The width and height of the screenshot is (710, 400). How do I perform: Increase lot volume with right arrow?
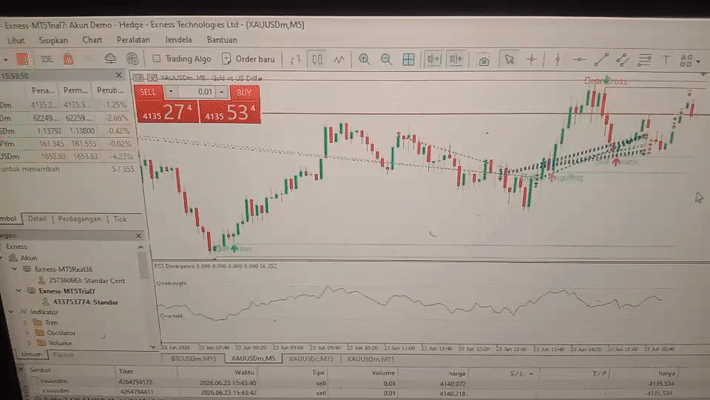[x=222, y=92]
